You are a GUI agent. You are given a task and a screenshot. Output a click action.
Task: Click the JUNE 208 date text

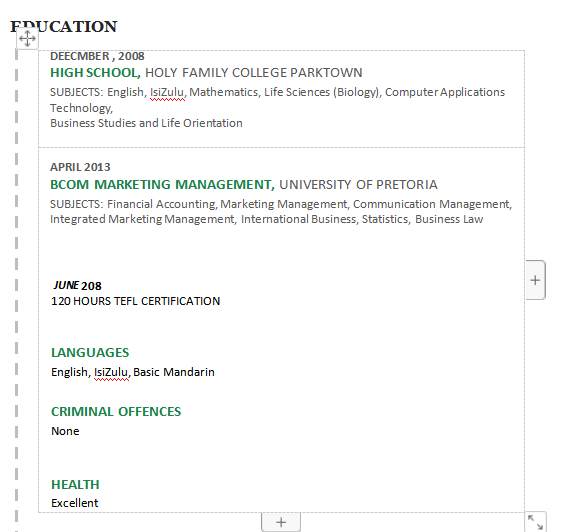(78, 285)
